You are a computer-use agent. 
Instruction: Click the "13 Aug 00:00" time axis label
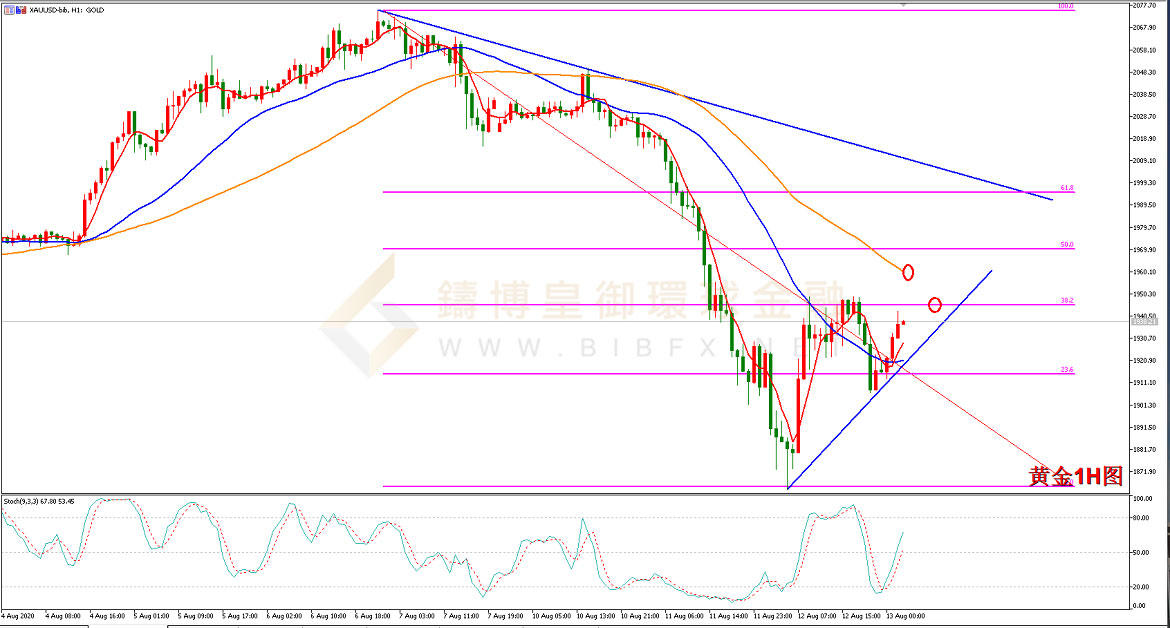point(906,616)
